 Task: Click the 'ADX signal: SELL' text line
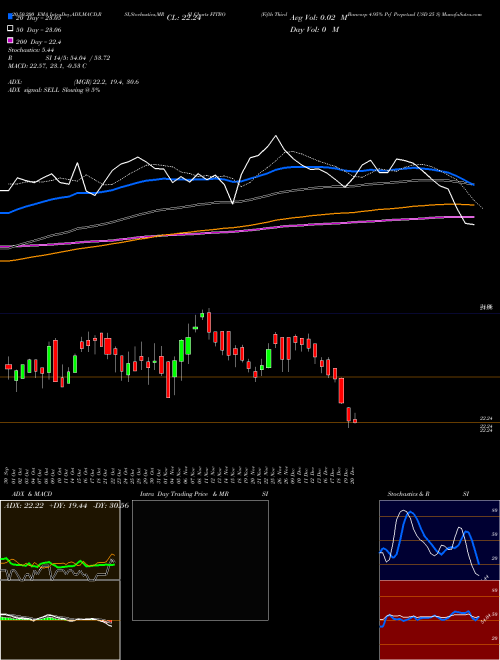tap(54, 90)
